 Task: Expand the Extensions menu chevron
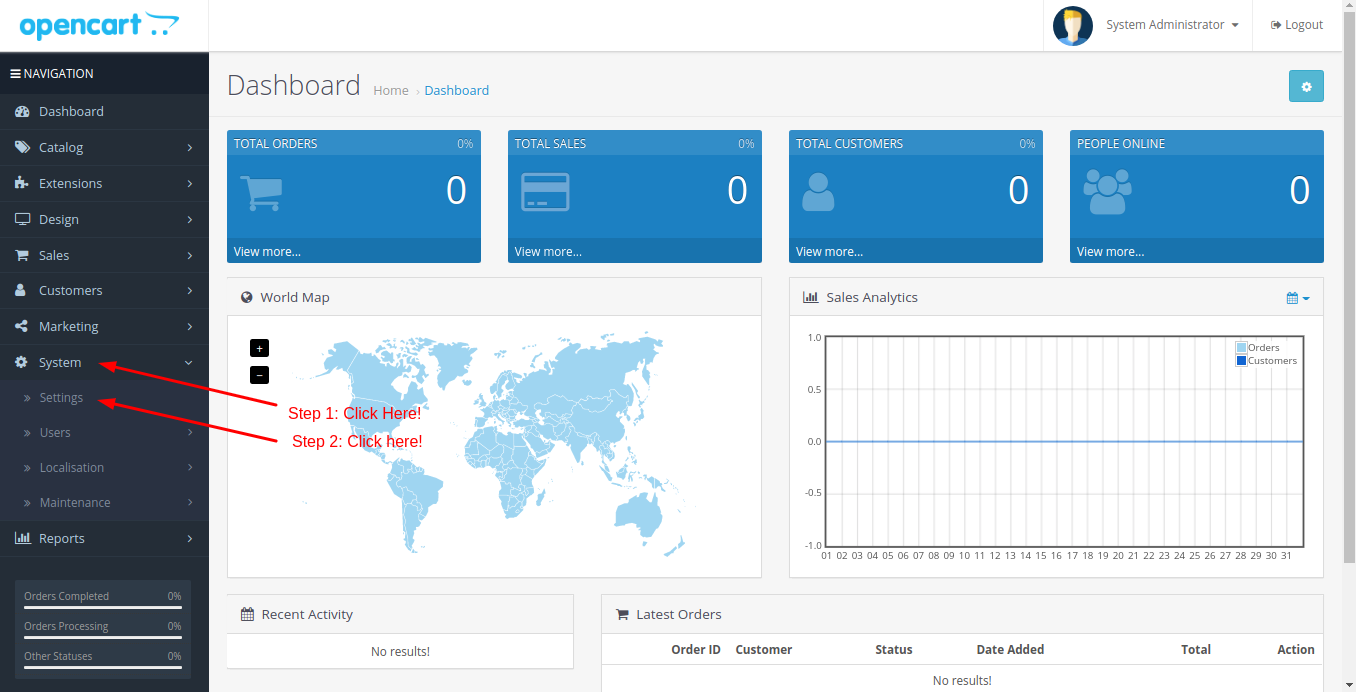(189, 184)
